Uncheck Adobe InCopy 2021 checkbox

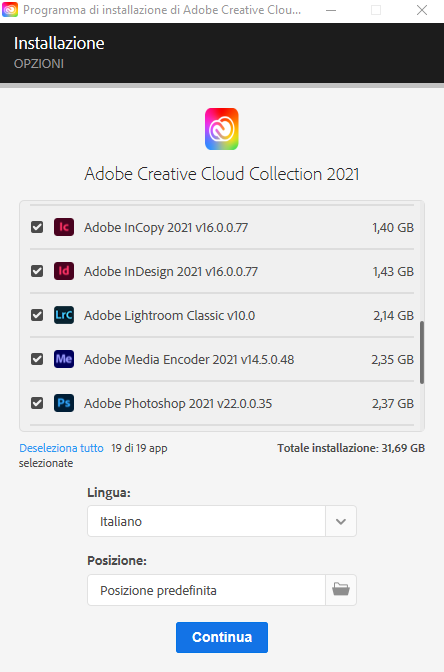click(x=37, y=227)
